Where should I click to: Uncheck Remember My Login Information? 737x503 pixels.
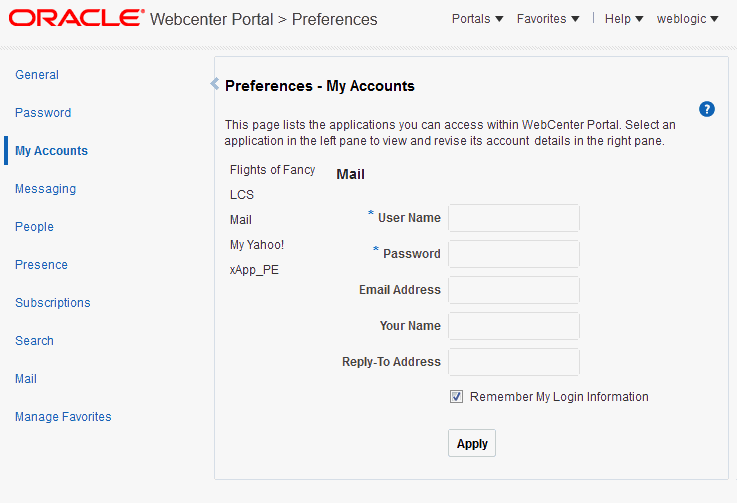click(456, 397)
